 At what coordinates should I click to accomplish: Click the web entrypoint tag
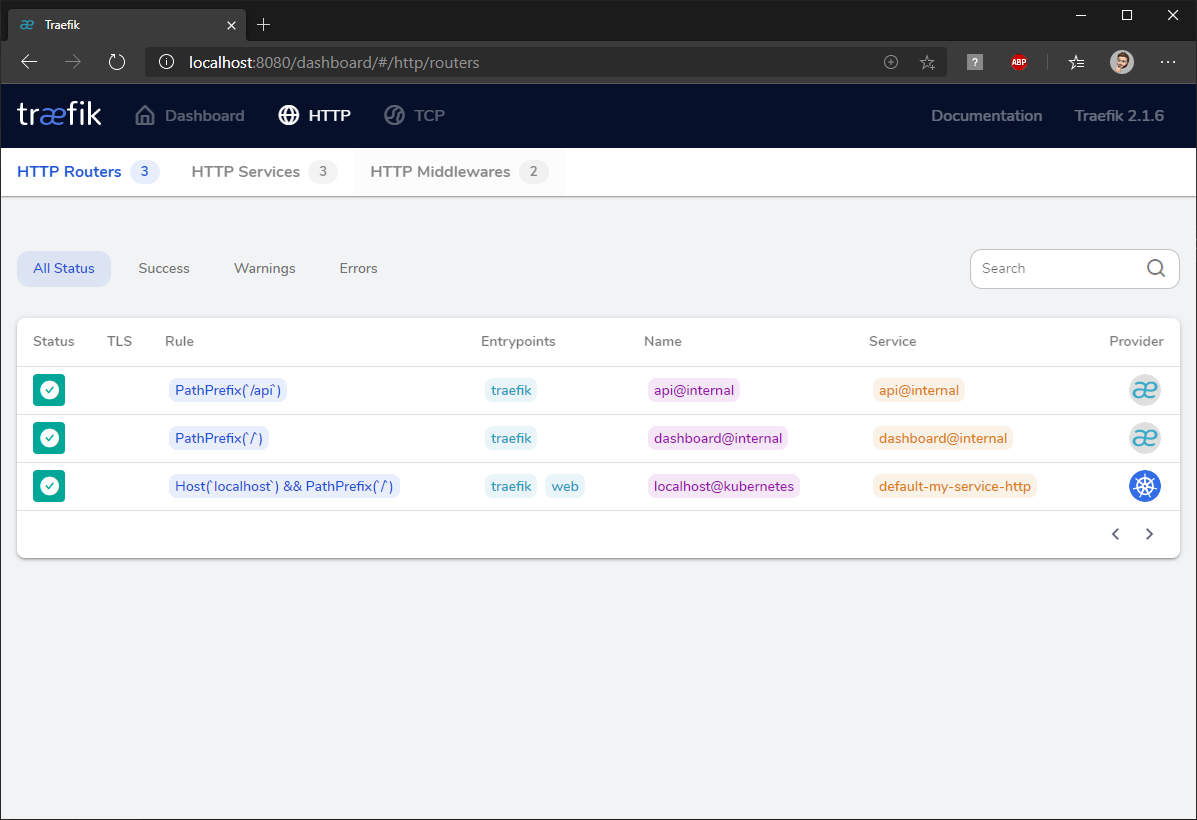(565, 486)
